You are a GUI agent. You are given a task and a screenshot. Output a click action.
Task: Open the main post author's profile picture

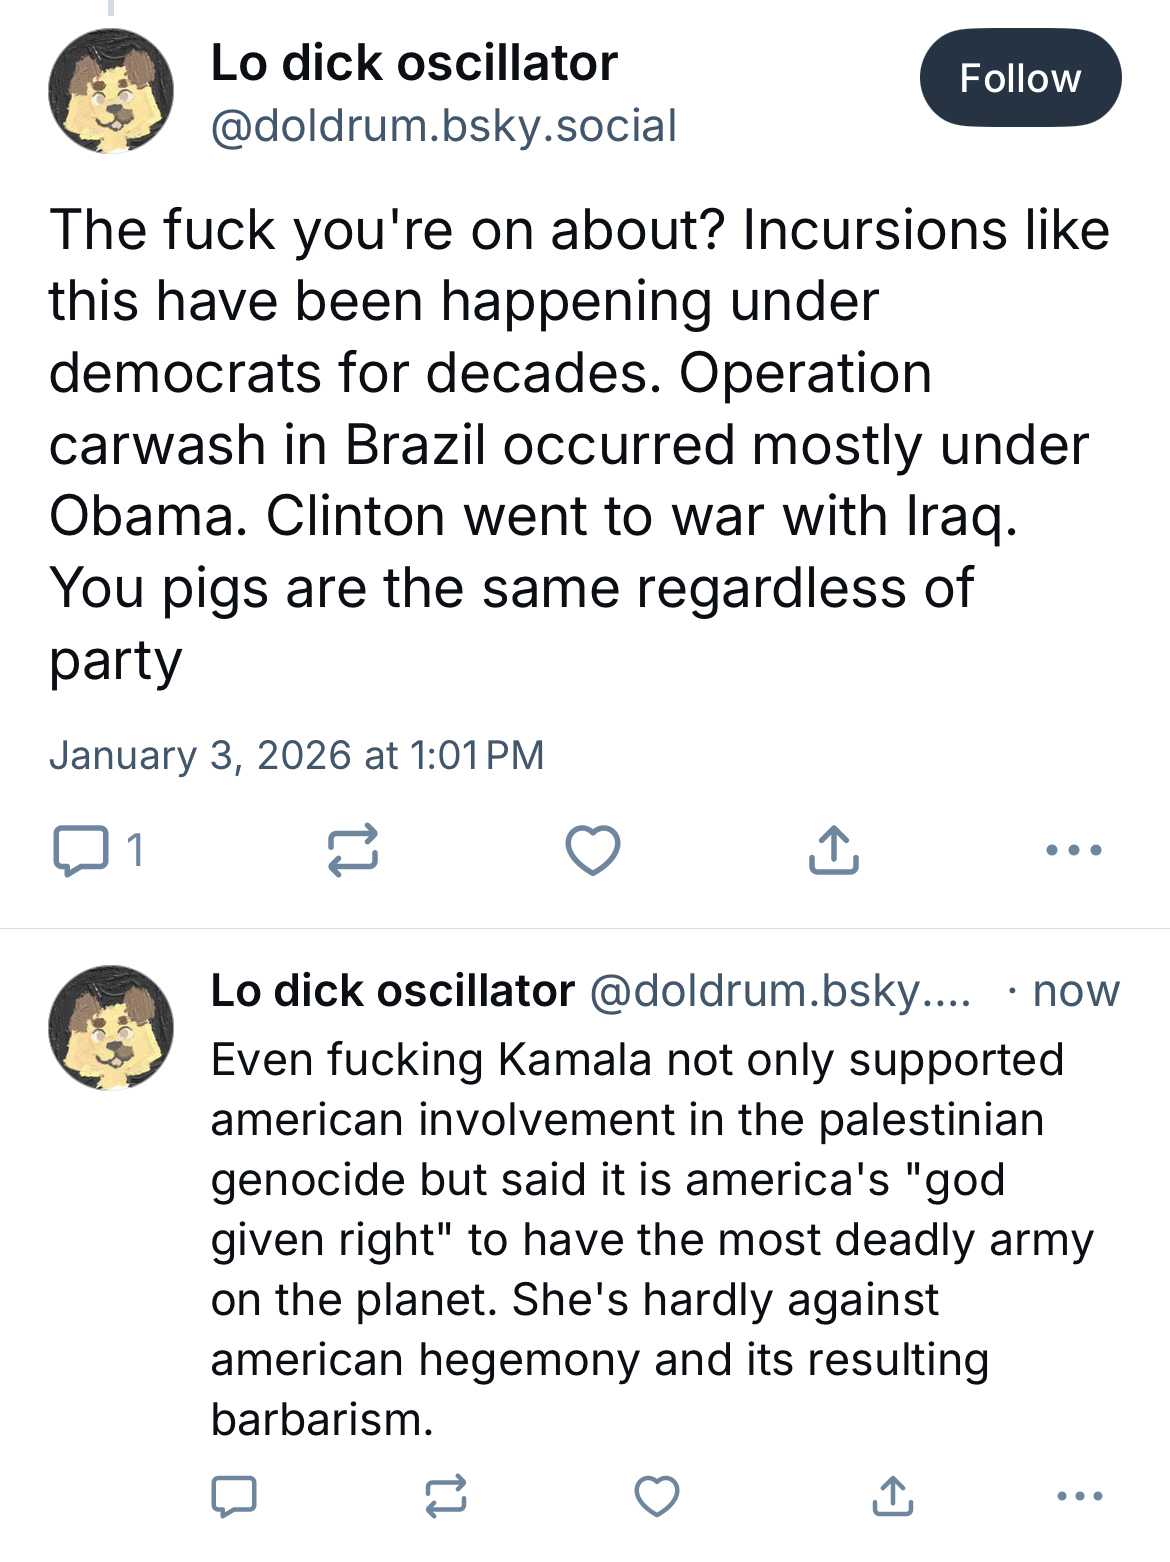tap(111, 91)
